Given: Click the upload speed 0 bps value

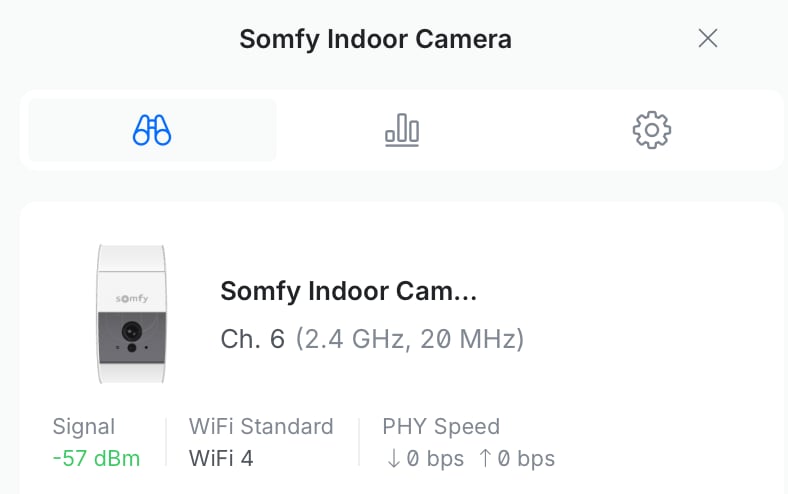Looking at the screenshot, I should click(524, 459).
